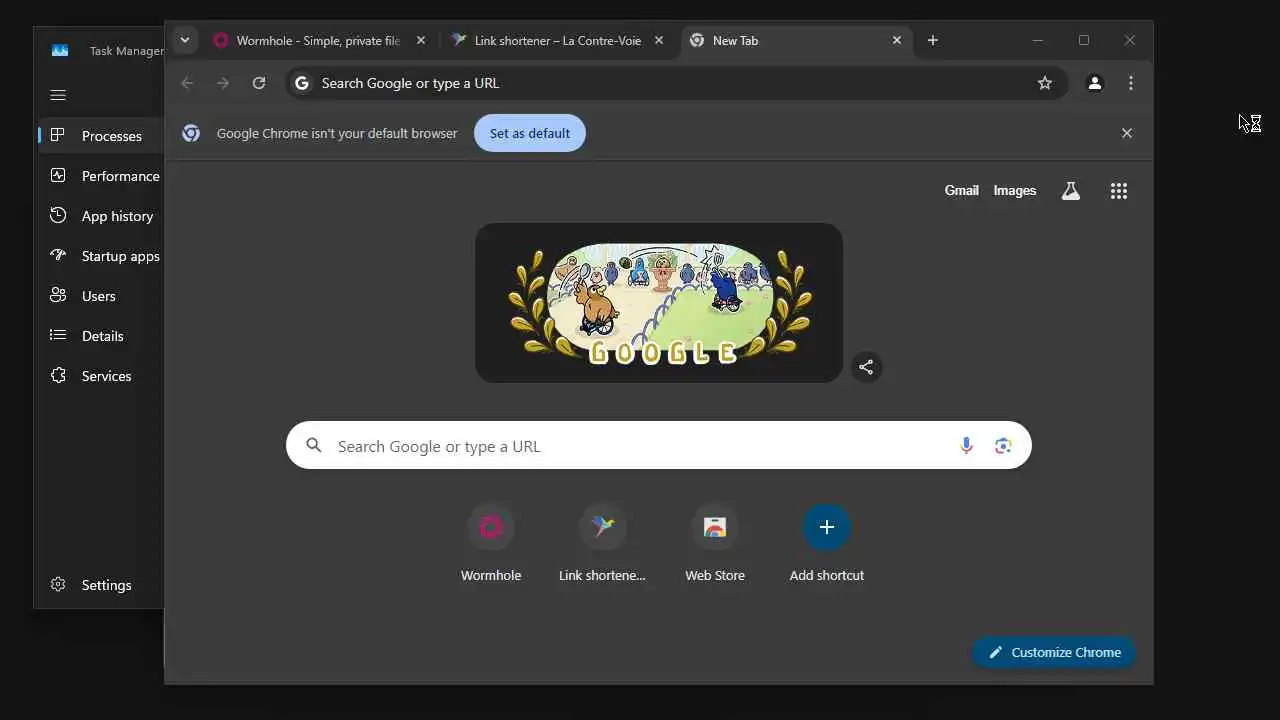Close the Link shortener tab
This screenshot has width=1280, height=720.
tap(659, 41)
